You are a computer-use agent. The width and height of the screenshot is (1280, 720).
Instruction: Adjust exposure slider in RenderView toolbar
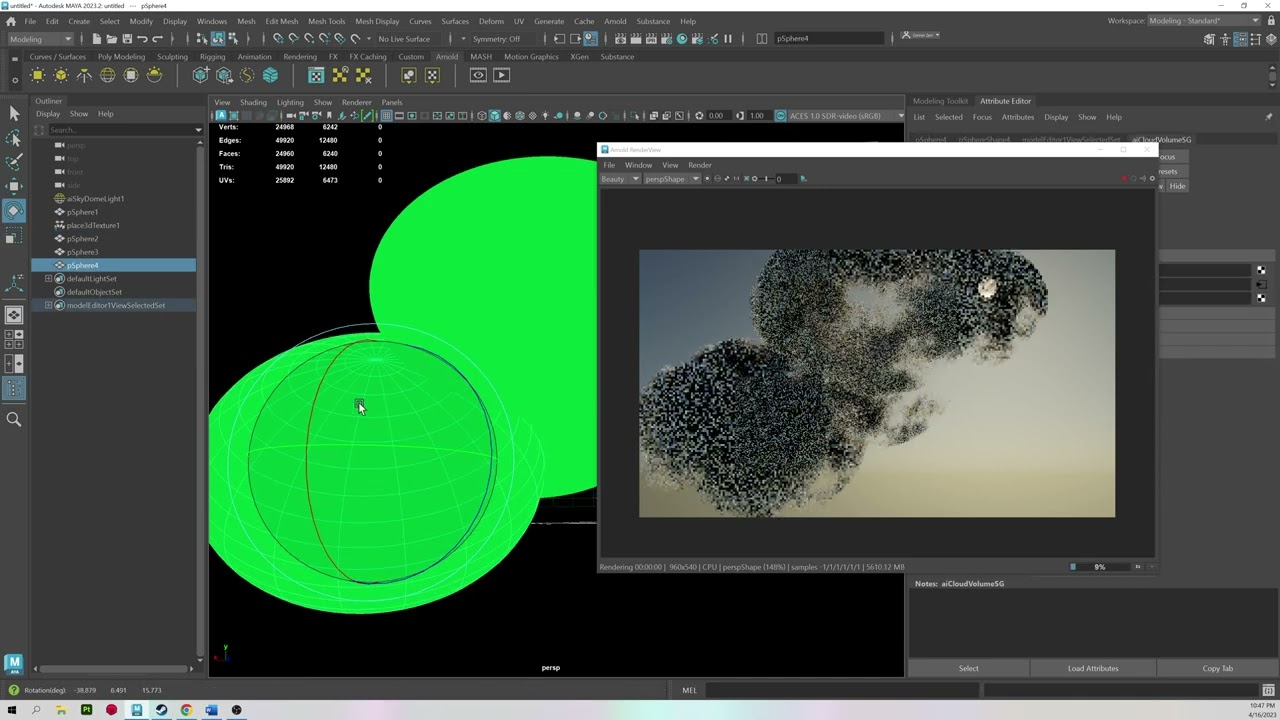[x=766, y=179]
